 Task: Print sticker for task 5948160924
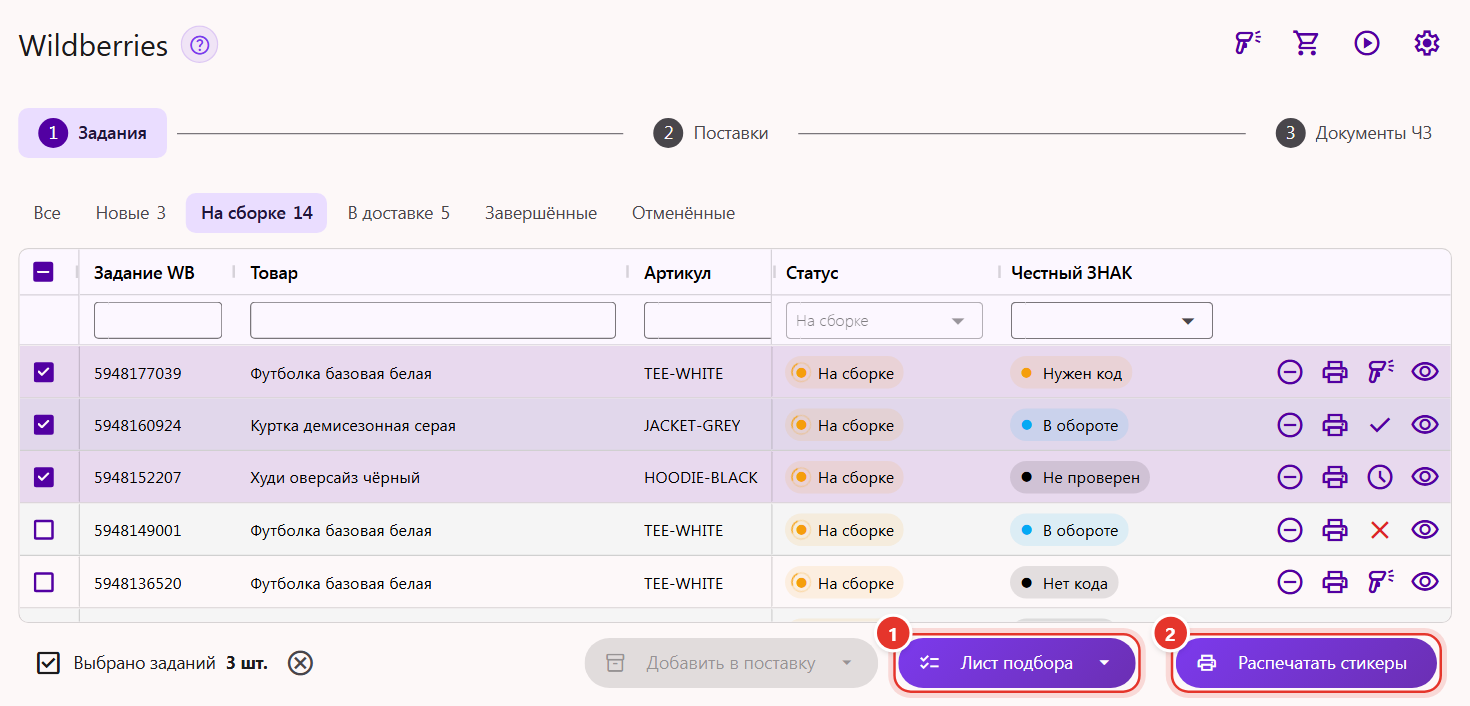coord(1335,425)
